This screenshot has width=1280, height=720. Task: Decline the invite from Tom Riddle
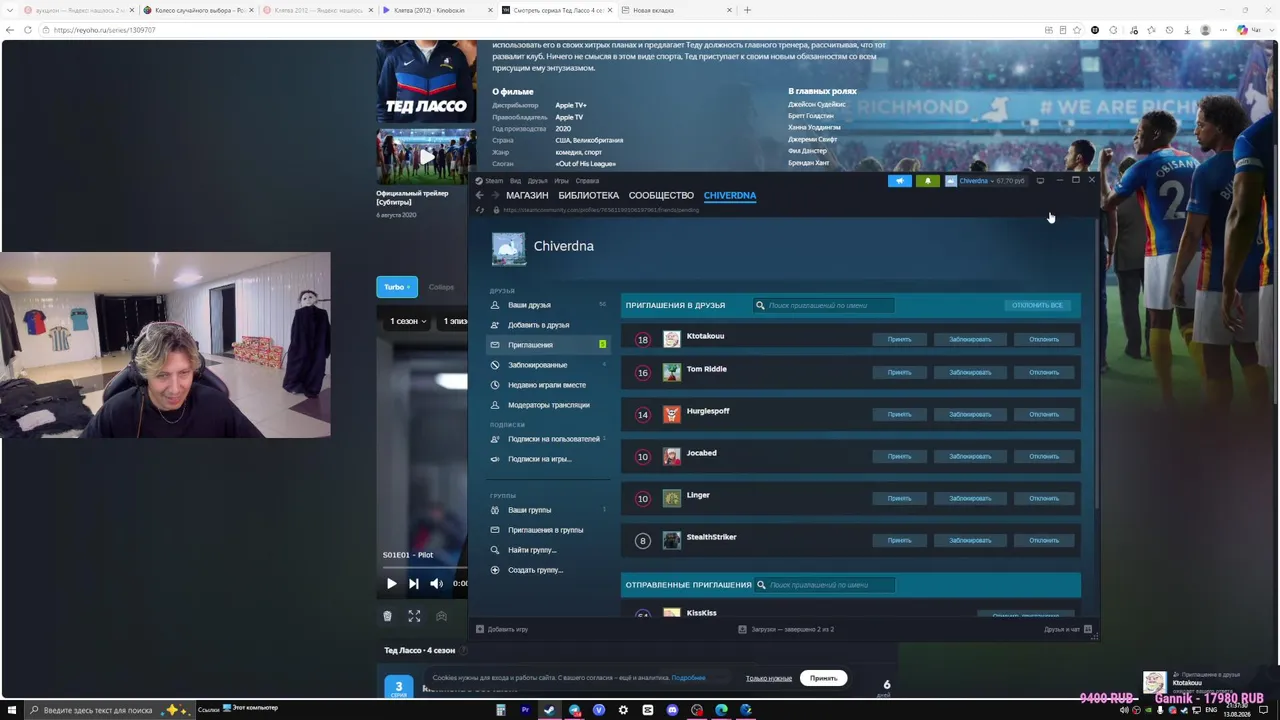pyautogui.click(x=1044, y=373)
